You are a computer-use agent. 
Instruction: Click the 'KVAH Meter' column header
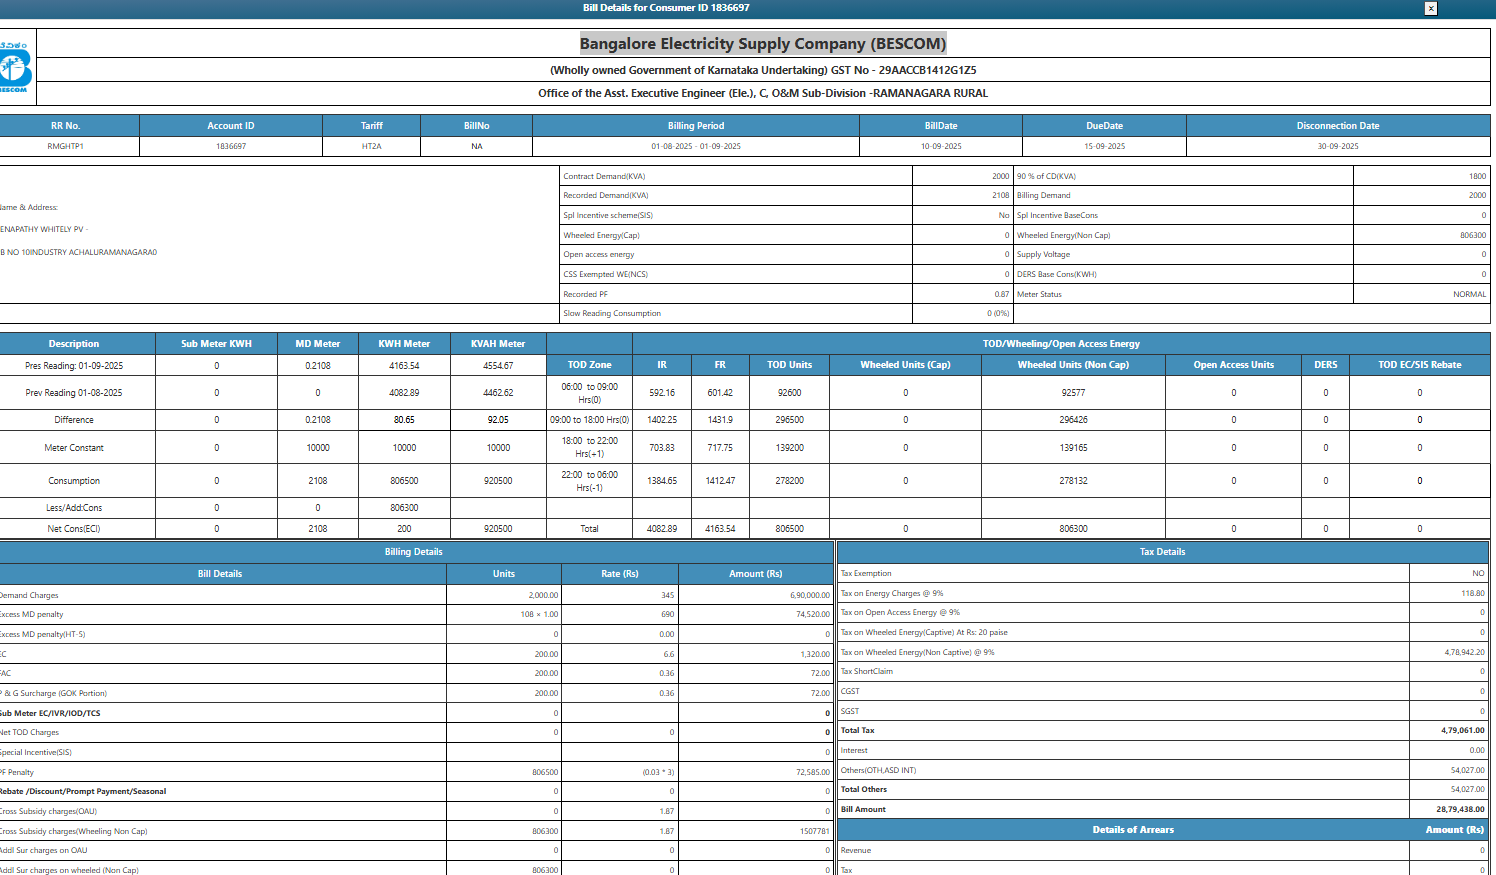click(x=498, y=344)
